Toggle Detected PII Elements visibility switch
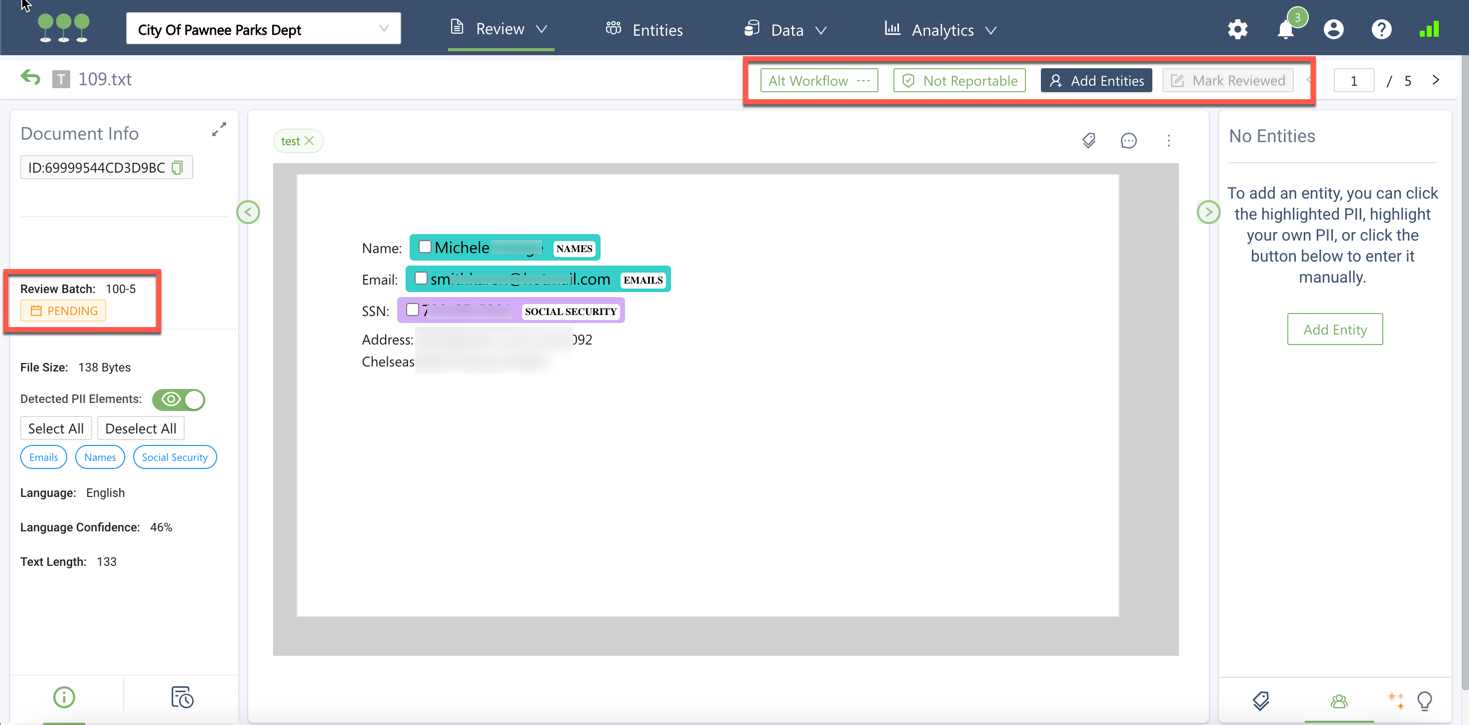The image size is (1469, 725). (x=179, y=399)
